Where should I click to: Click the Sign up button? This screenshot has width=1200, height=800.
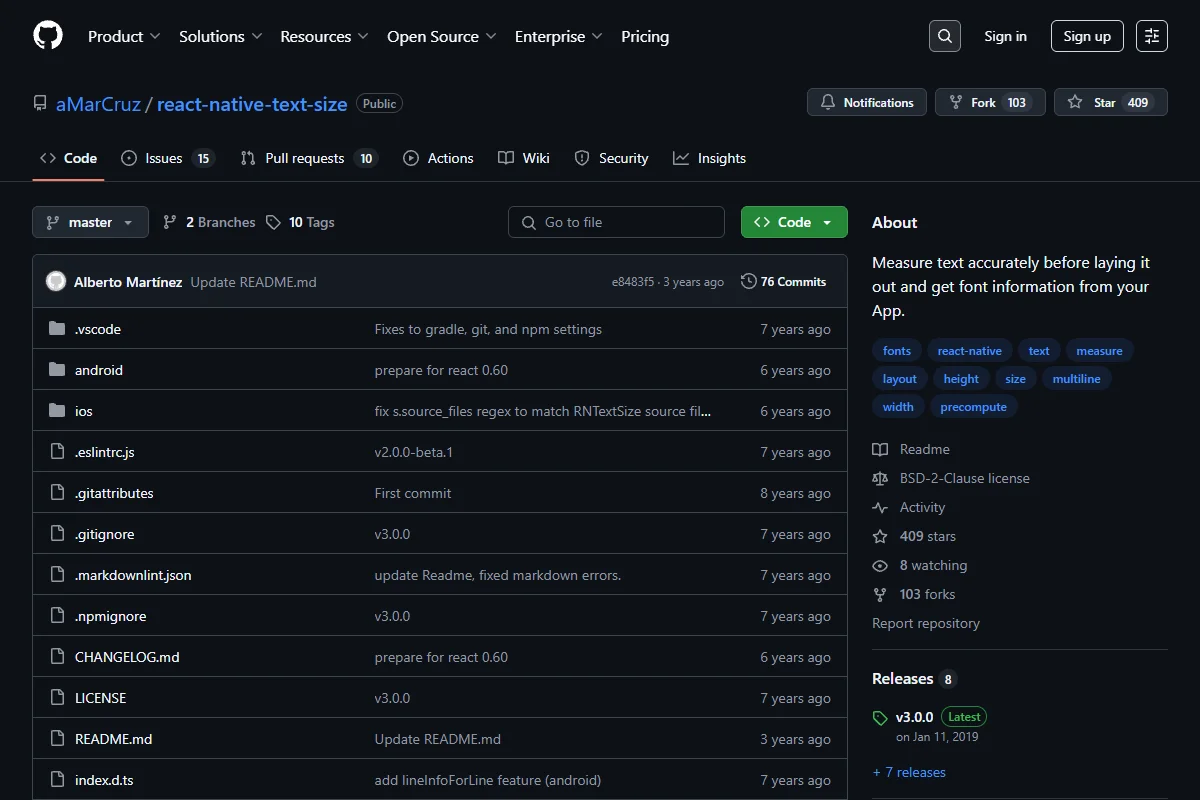coord(1087,36)
